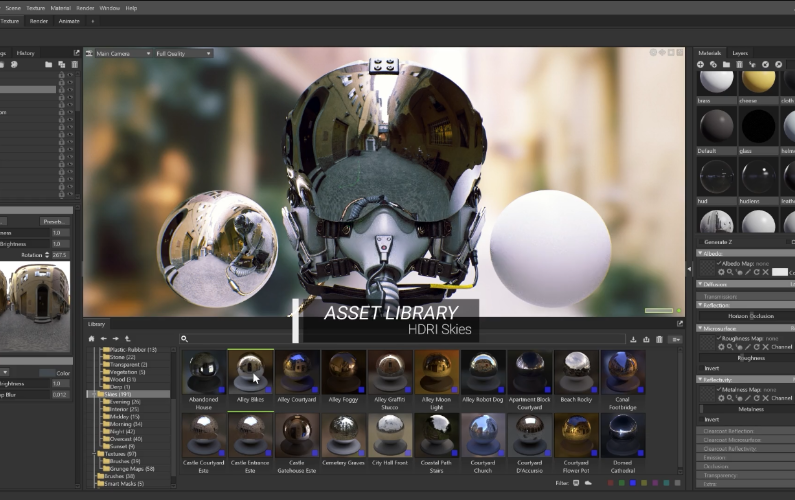Toggle Invert checkbox under Roughness

click(701, 368)
